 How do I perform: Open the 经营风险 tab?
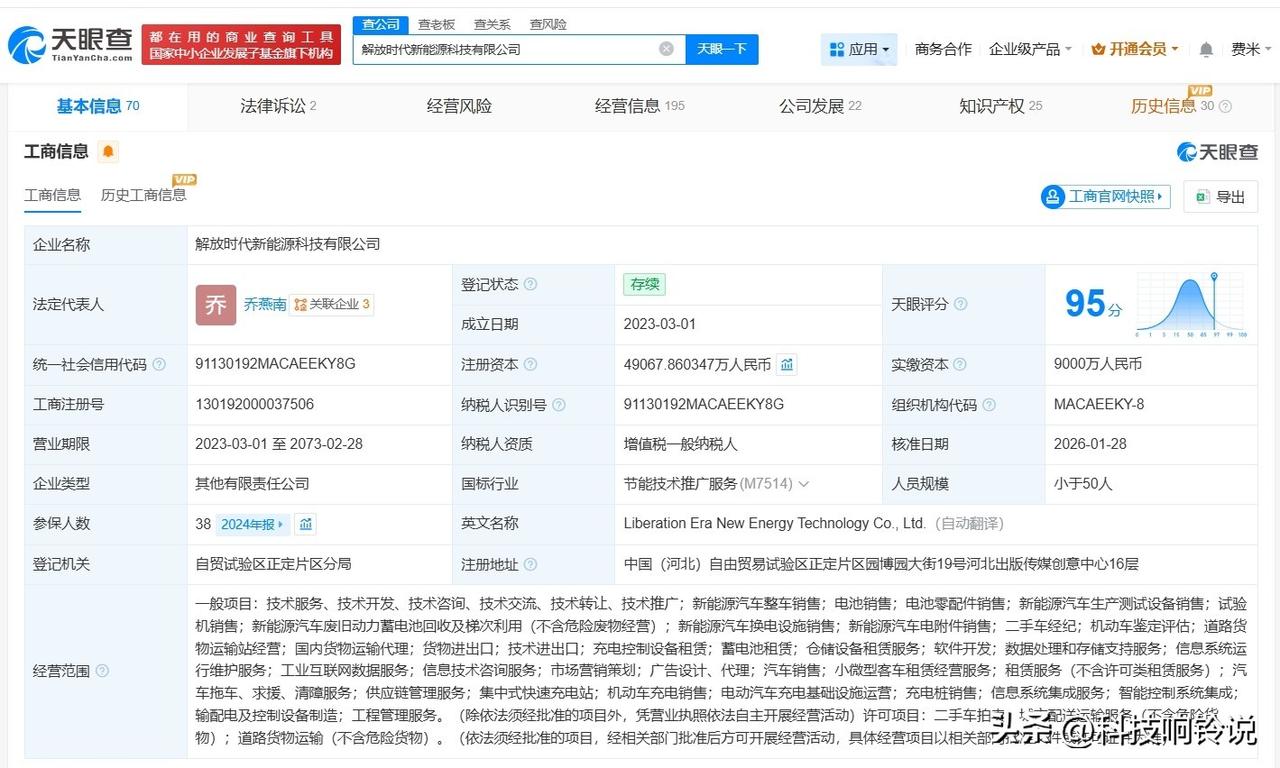coord(459,106)
